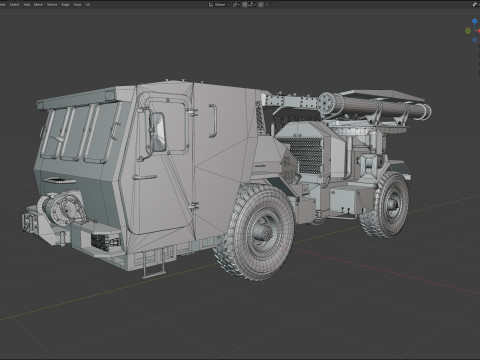Click the transform orientation icon beside Global
480x360 pixels.
click(x=211, y=5)
